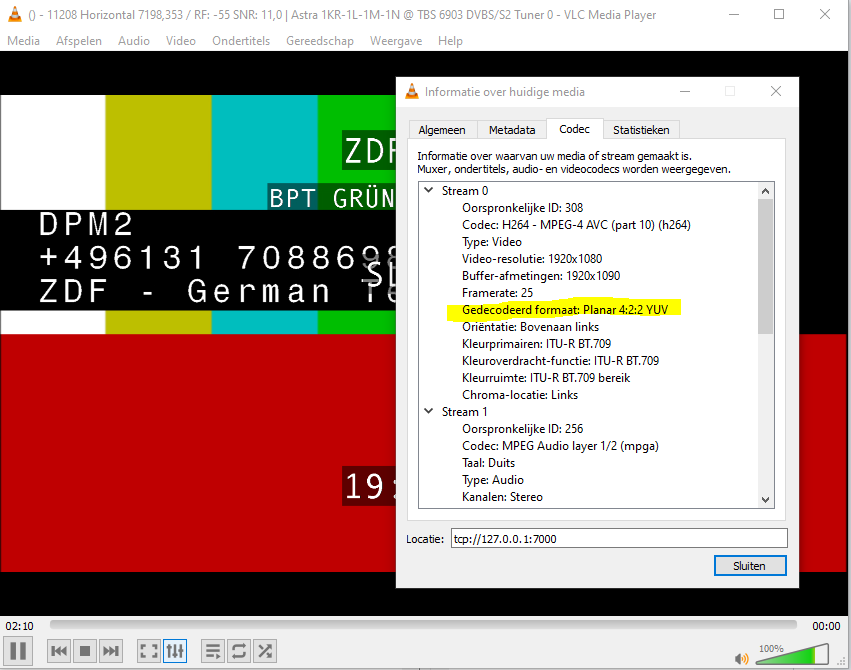Screen dimensions: 851x670
Task: Click the Sluiten button
Action: click(x=749, y=566)
